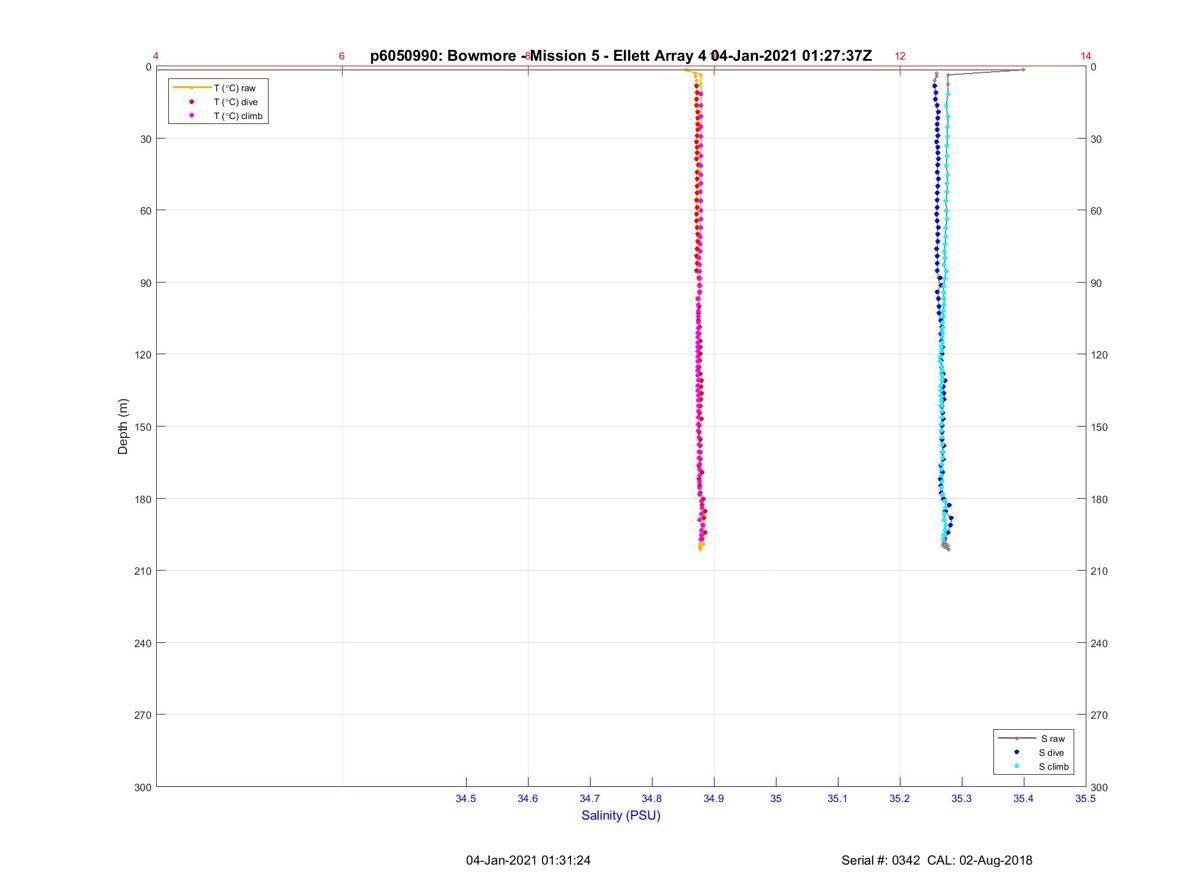Click the salinity tick label 35
Screen dimensions: 1200x885
776,798
